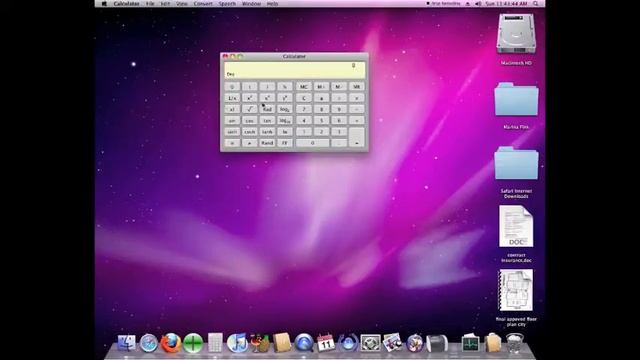This screenshot has height=360, width=640.
Task: Click the sin key
Action: point(232,120)
